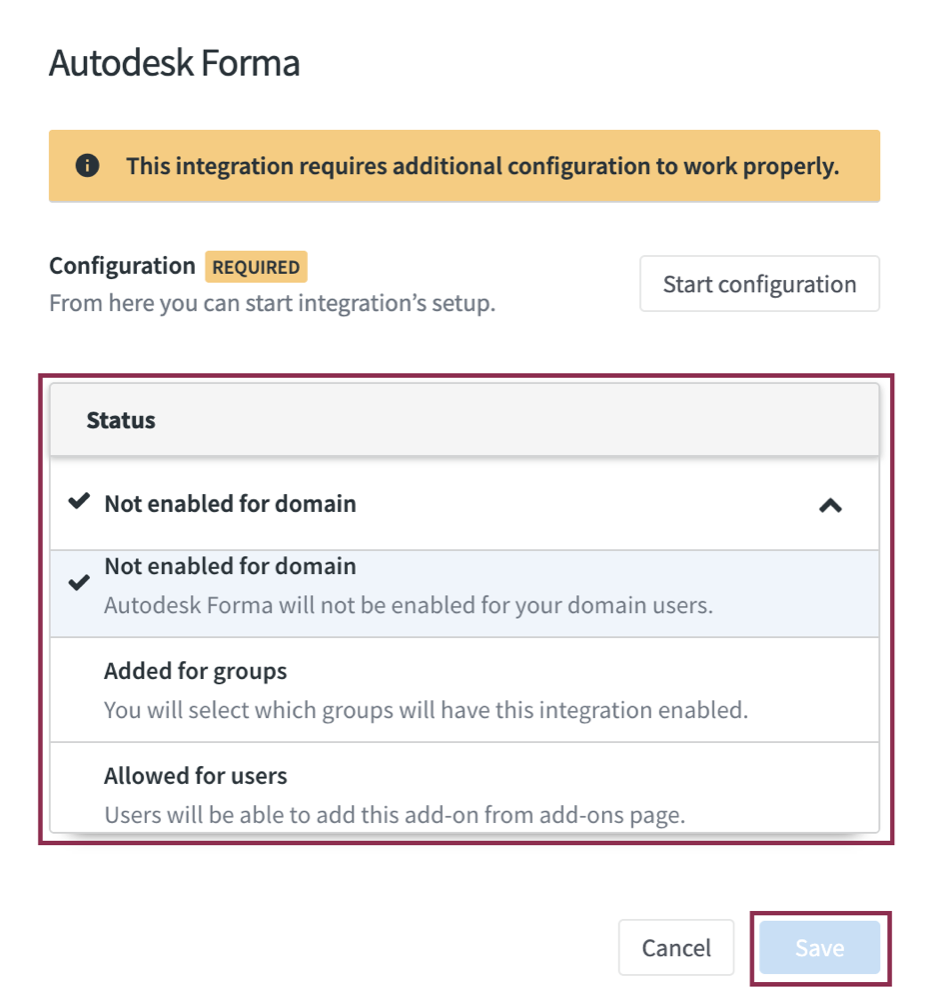Click the Configuration heading
Screen dimensions: 931x999
121,265
